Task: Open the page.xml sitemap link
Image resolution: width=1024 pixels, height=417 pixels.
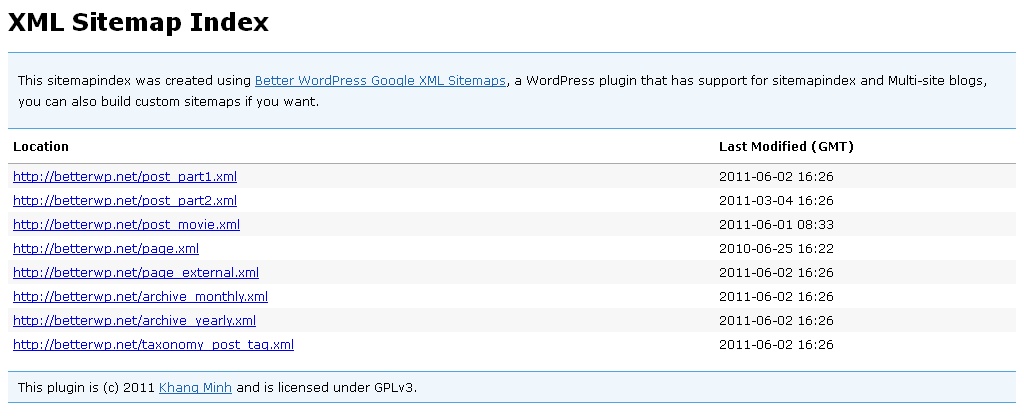Action: (x=106, y=249)
